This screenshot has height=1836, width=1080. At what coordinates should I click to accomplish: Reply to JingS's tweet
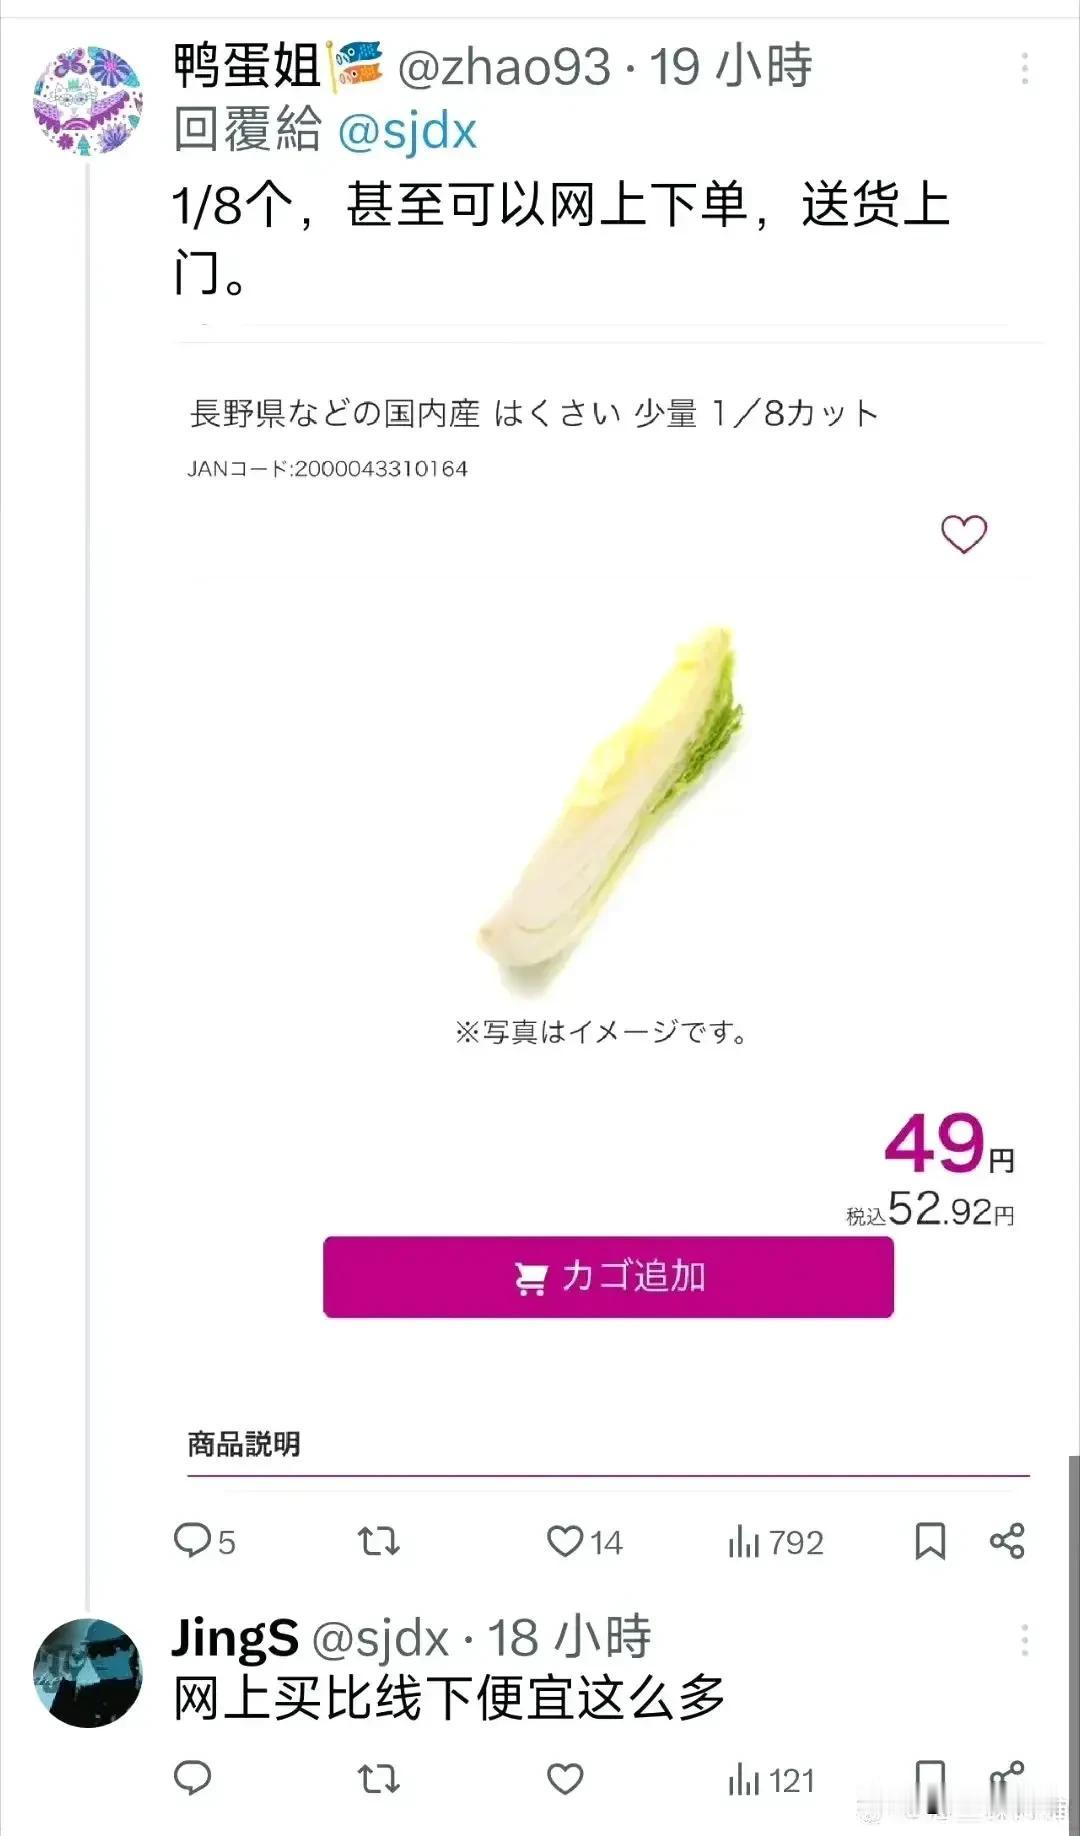192,1778
